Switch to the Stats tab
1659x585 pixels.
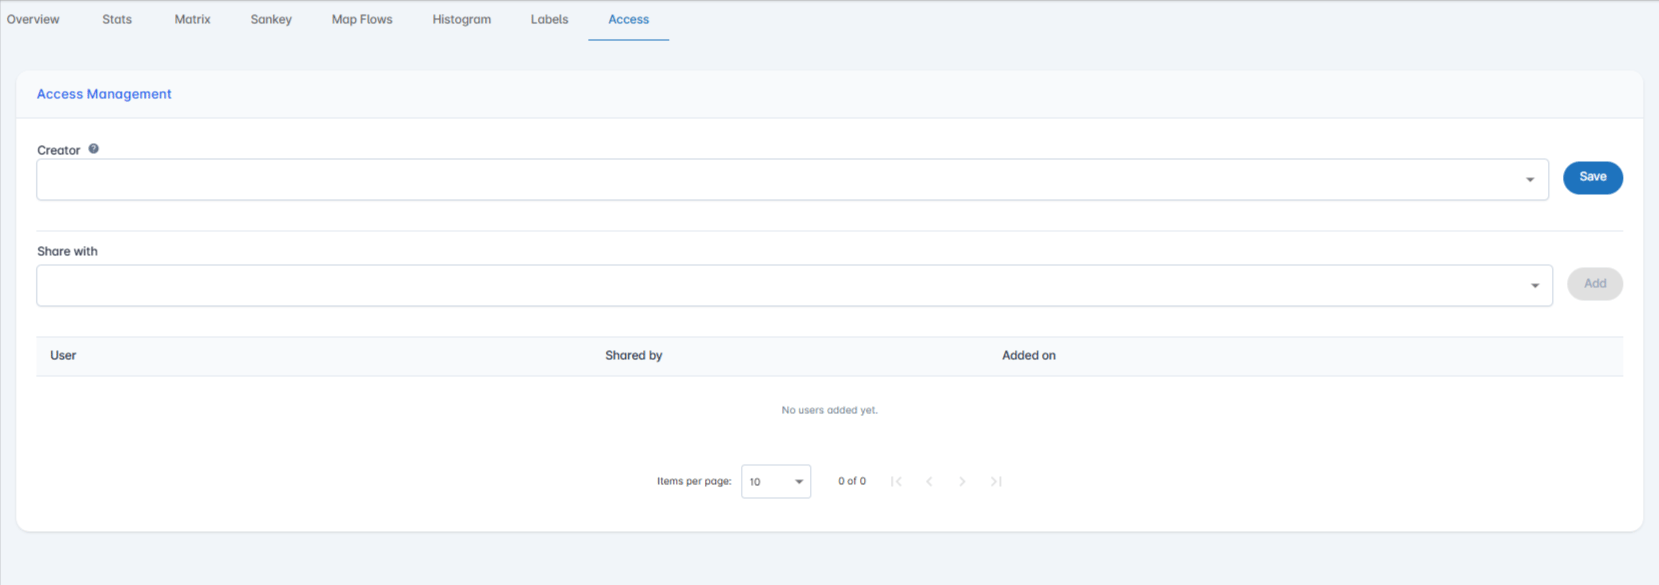click(x=117, y=19)
